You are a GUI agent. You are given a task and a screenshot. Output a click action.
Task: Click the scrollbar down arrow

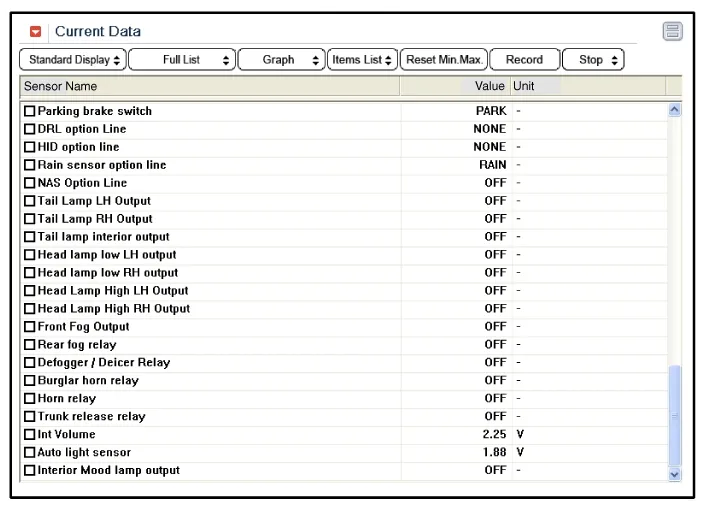click(673, 474)
